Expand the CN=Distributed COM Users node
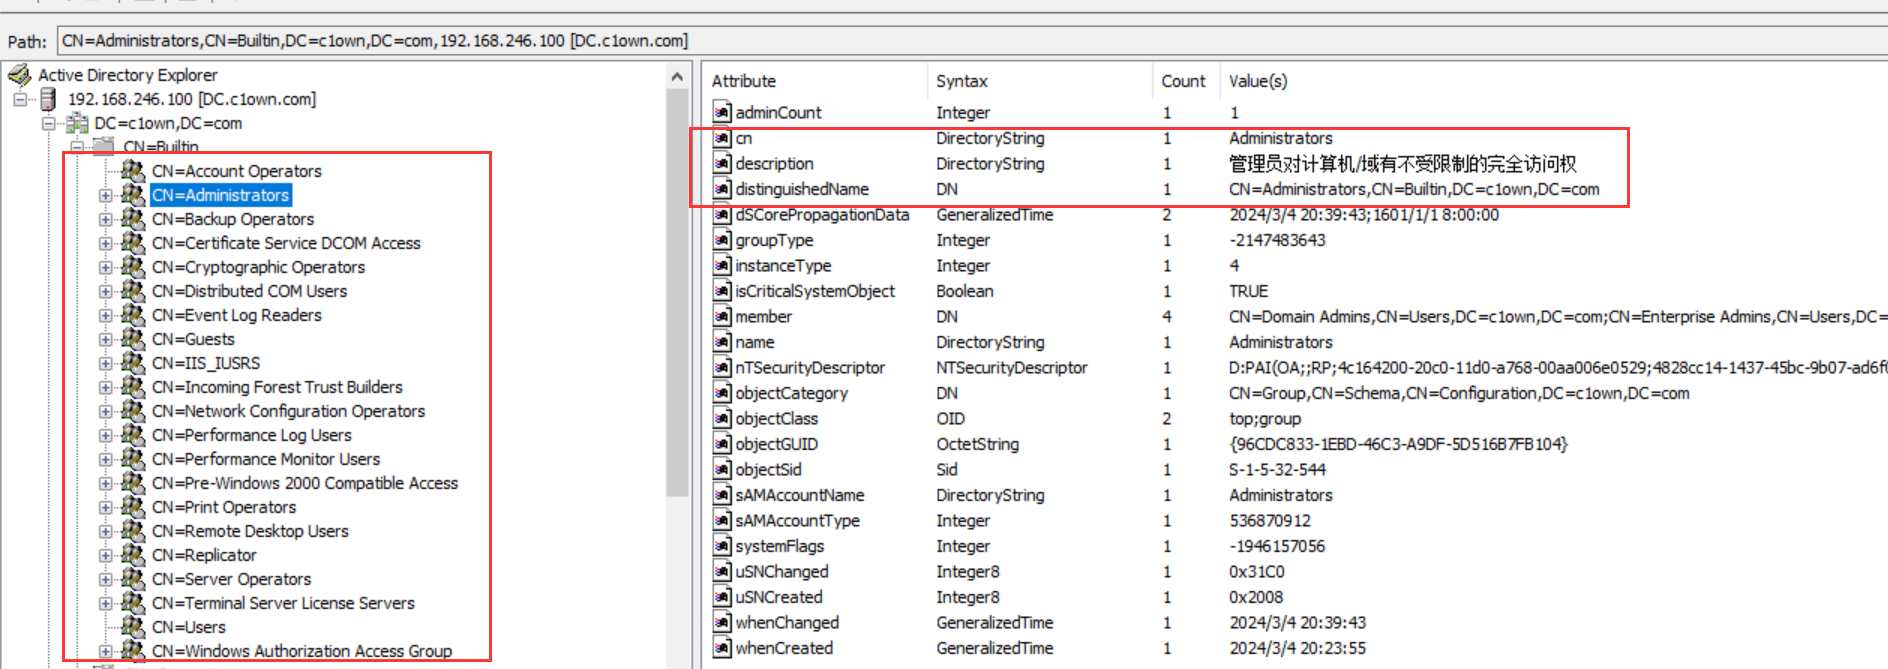The image size is (1888, 669). [x=105, y=291]
